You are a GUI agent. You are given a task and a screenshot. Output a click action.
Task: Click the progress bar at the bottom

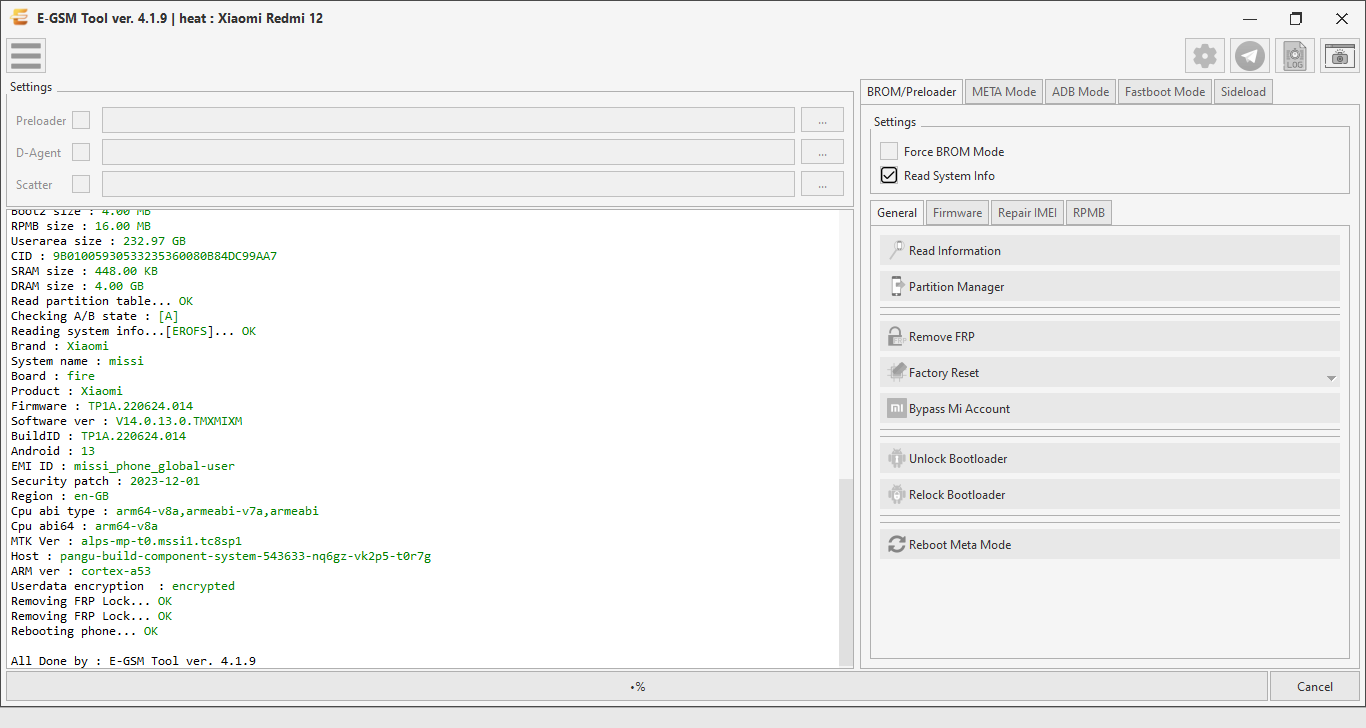(637, 686)
